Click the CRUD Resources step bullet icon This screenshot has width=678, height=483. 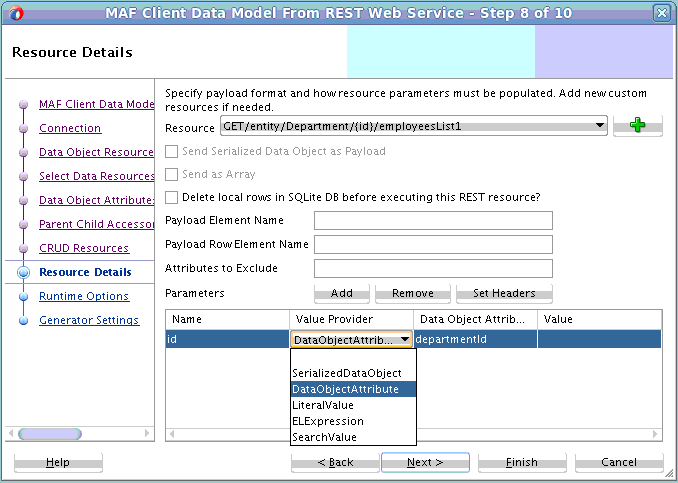tap(23, 249)
